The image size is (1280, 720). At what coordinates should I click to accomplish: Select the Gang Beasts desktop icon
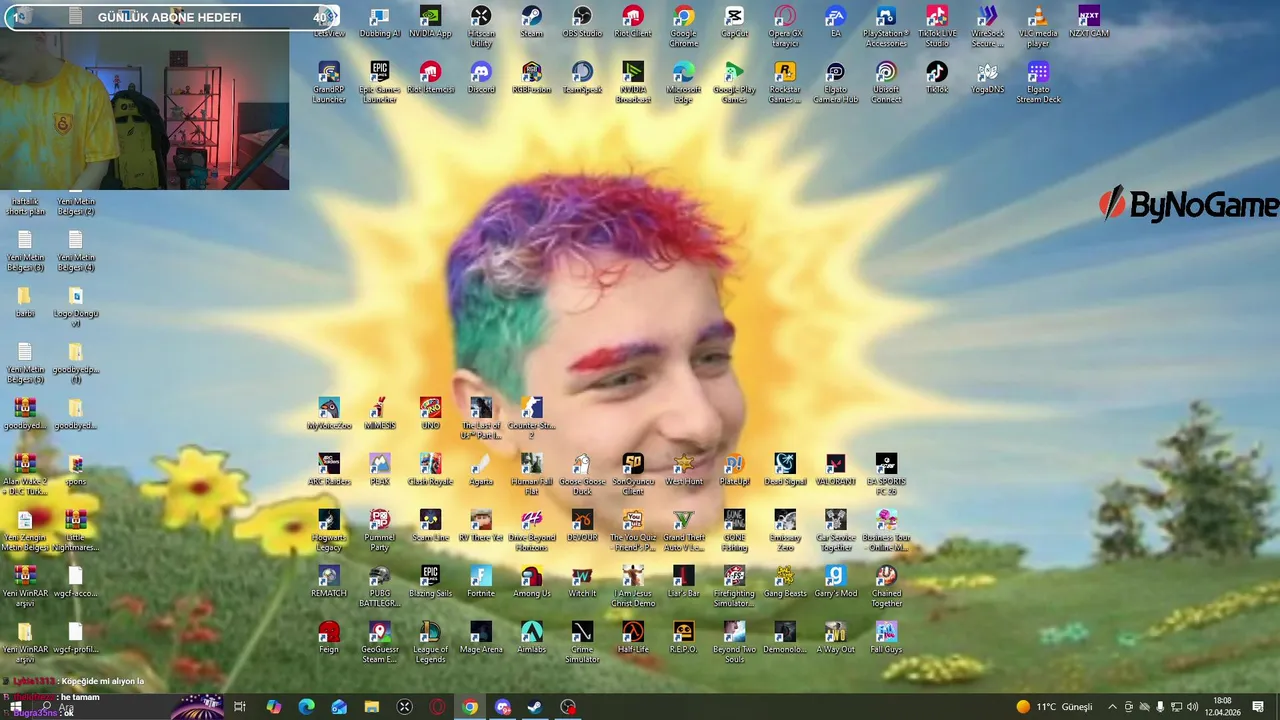[785, 582]
